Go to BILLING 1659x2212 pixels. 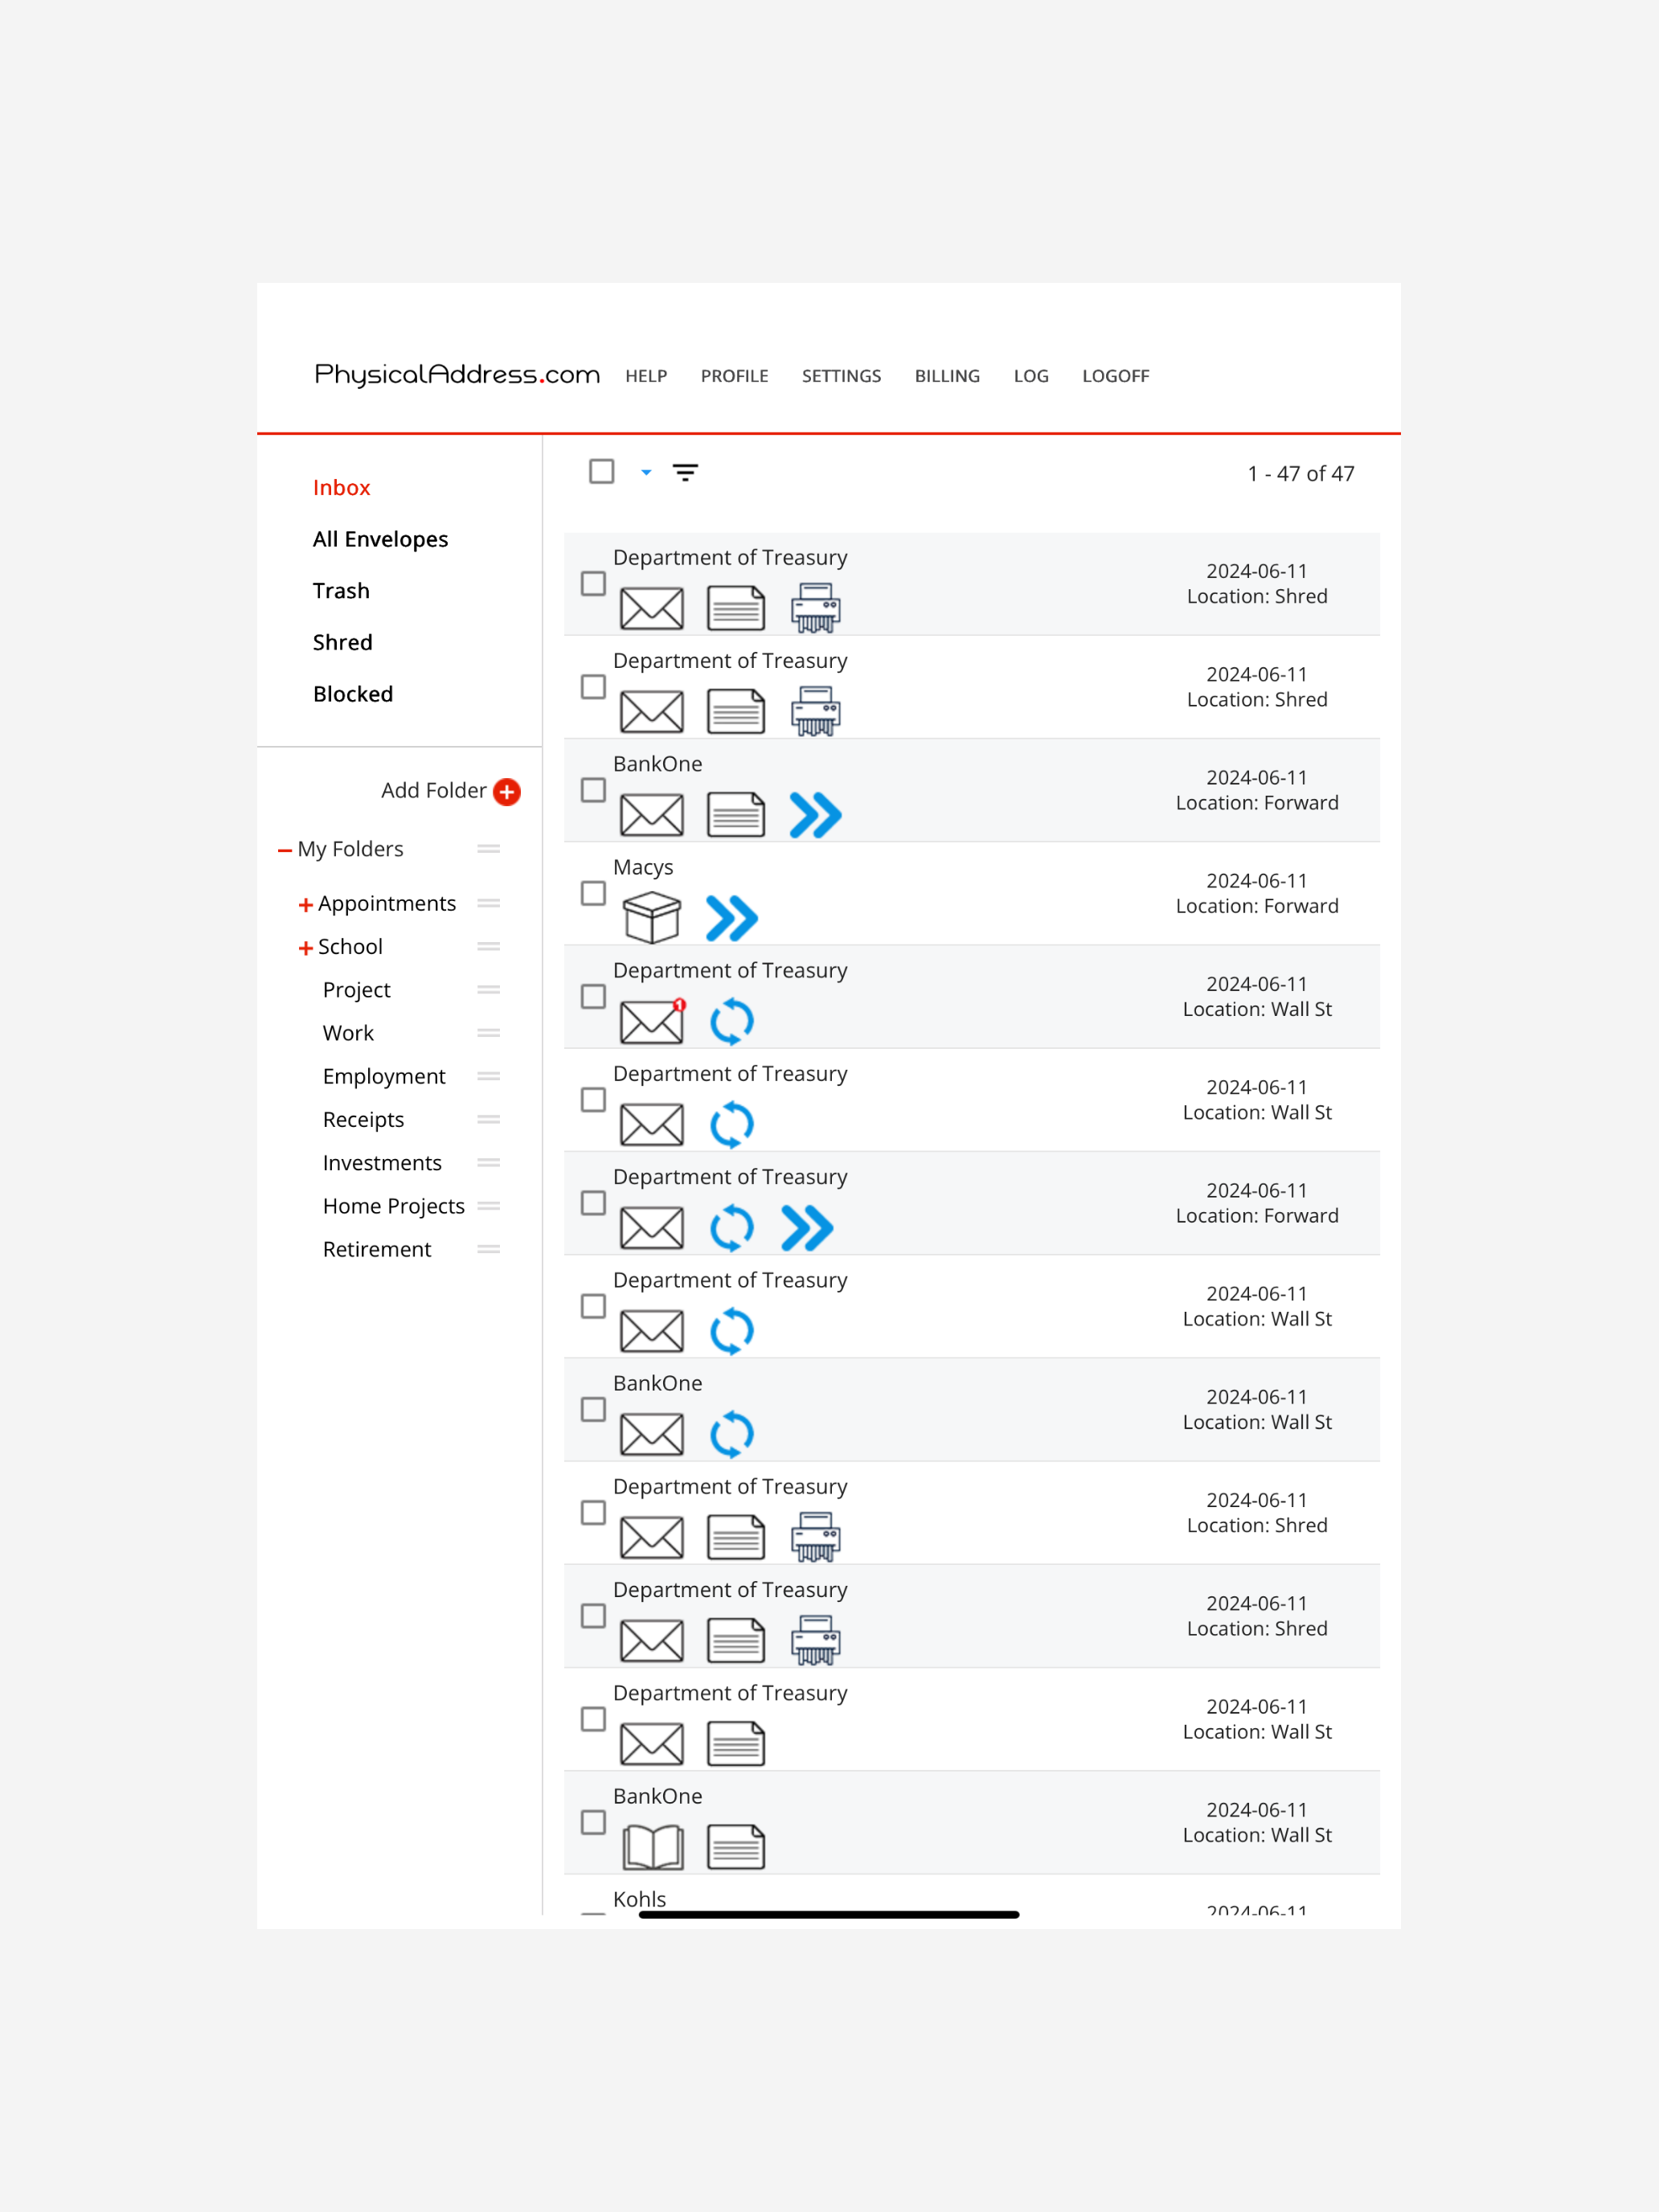[x=948, y=376]
